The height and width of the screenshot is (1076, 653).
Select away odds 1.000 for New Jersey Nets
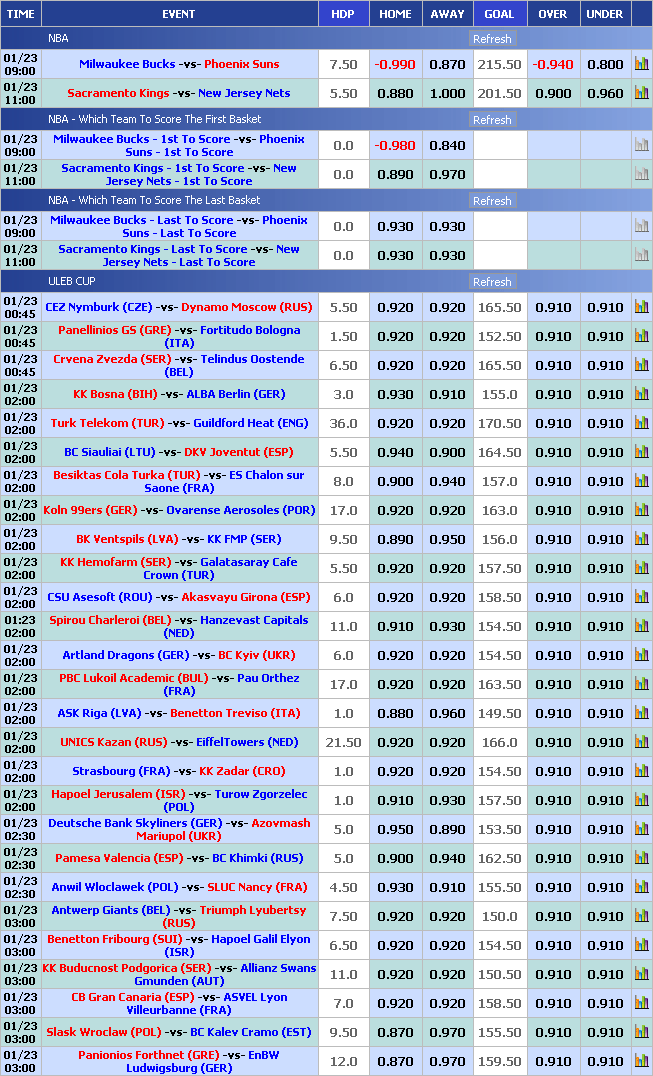point(447,93)
